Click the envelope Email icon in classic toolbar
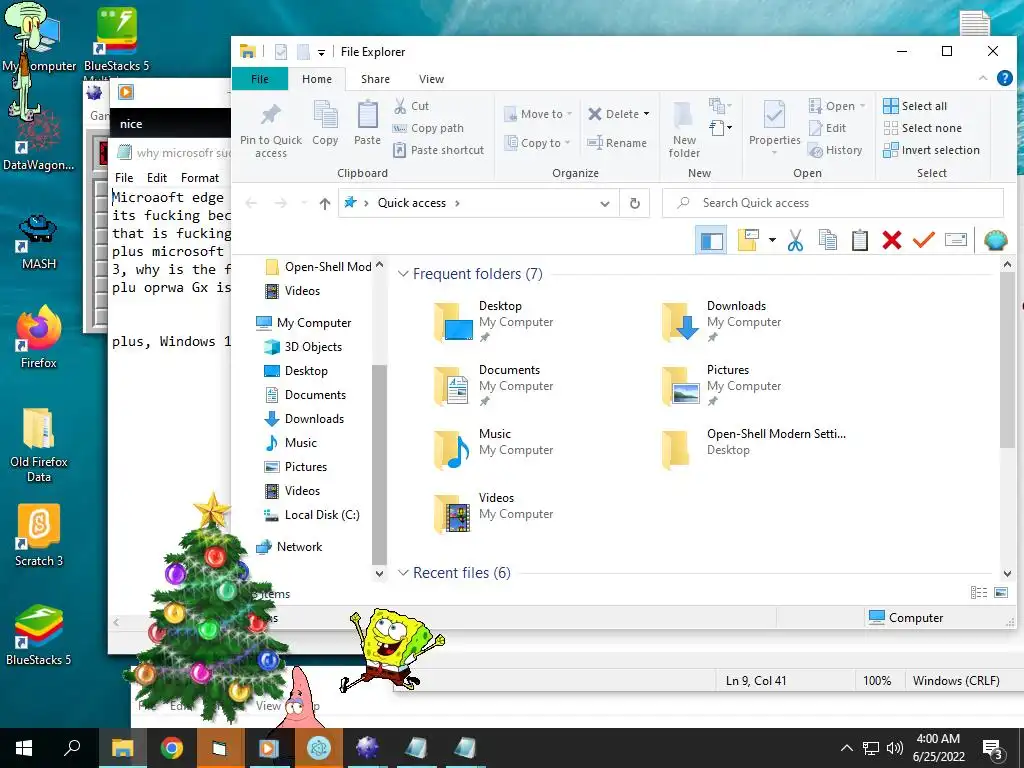The height and width of the screenshot is (768, 1024). [955, 240]
